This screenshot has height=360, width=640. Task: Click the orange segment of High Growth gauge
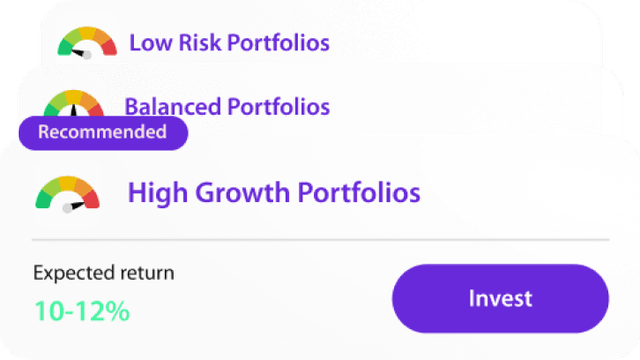point(84,187)
